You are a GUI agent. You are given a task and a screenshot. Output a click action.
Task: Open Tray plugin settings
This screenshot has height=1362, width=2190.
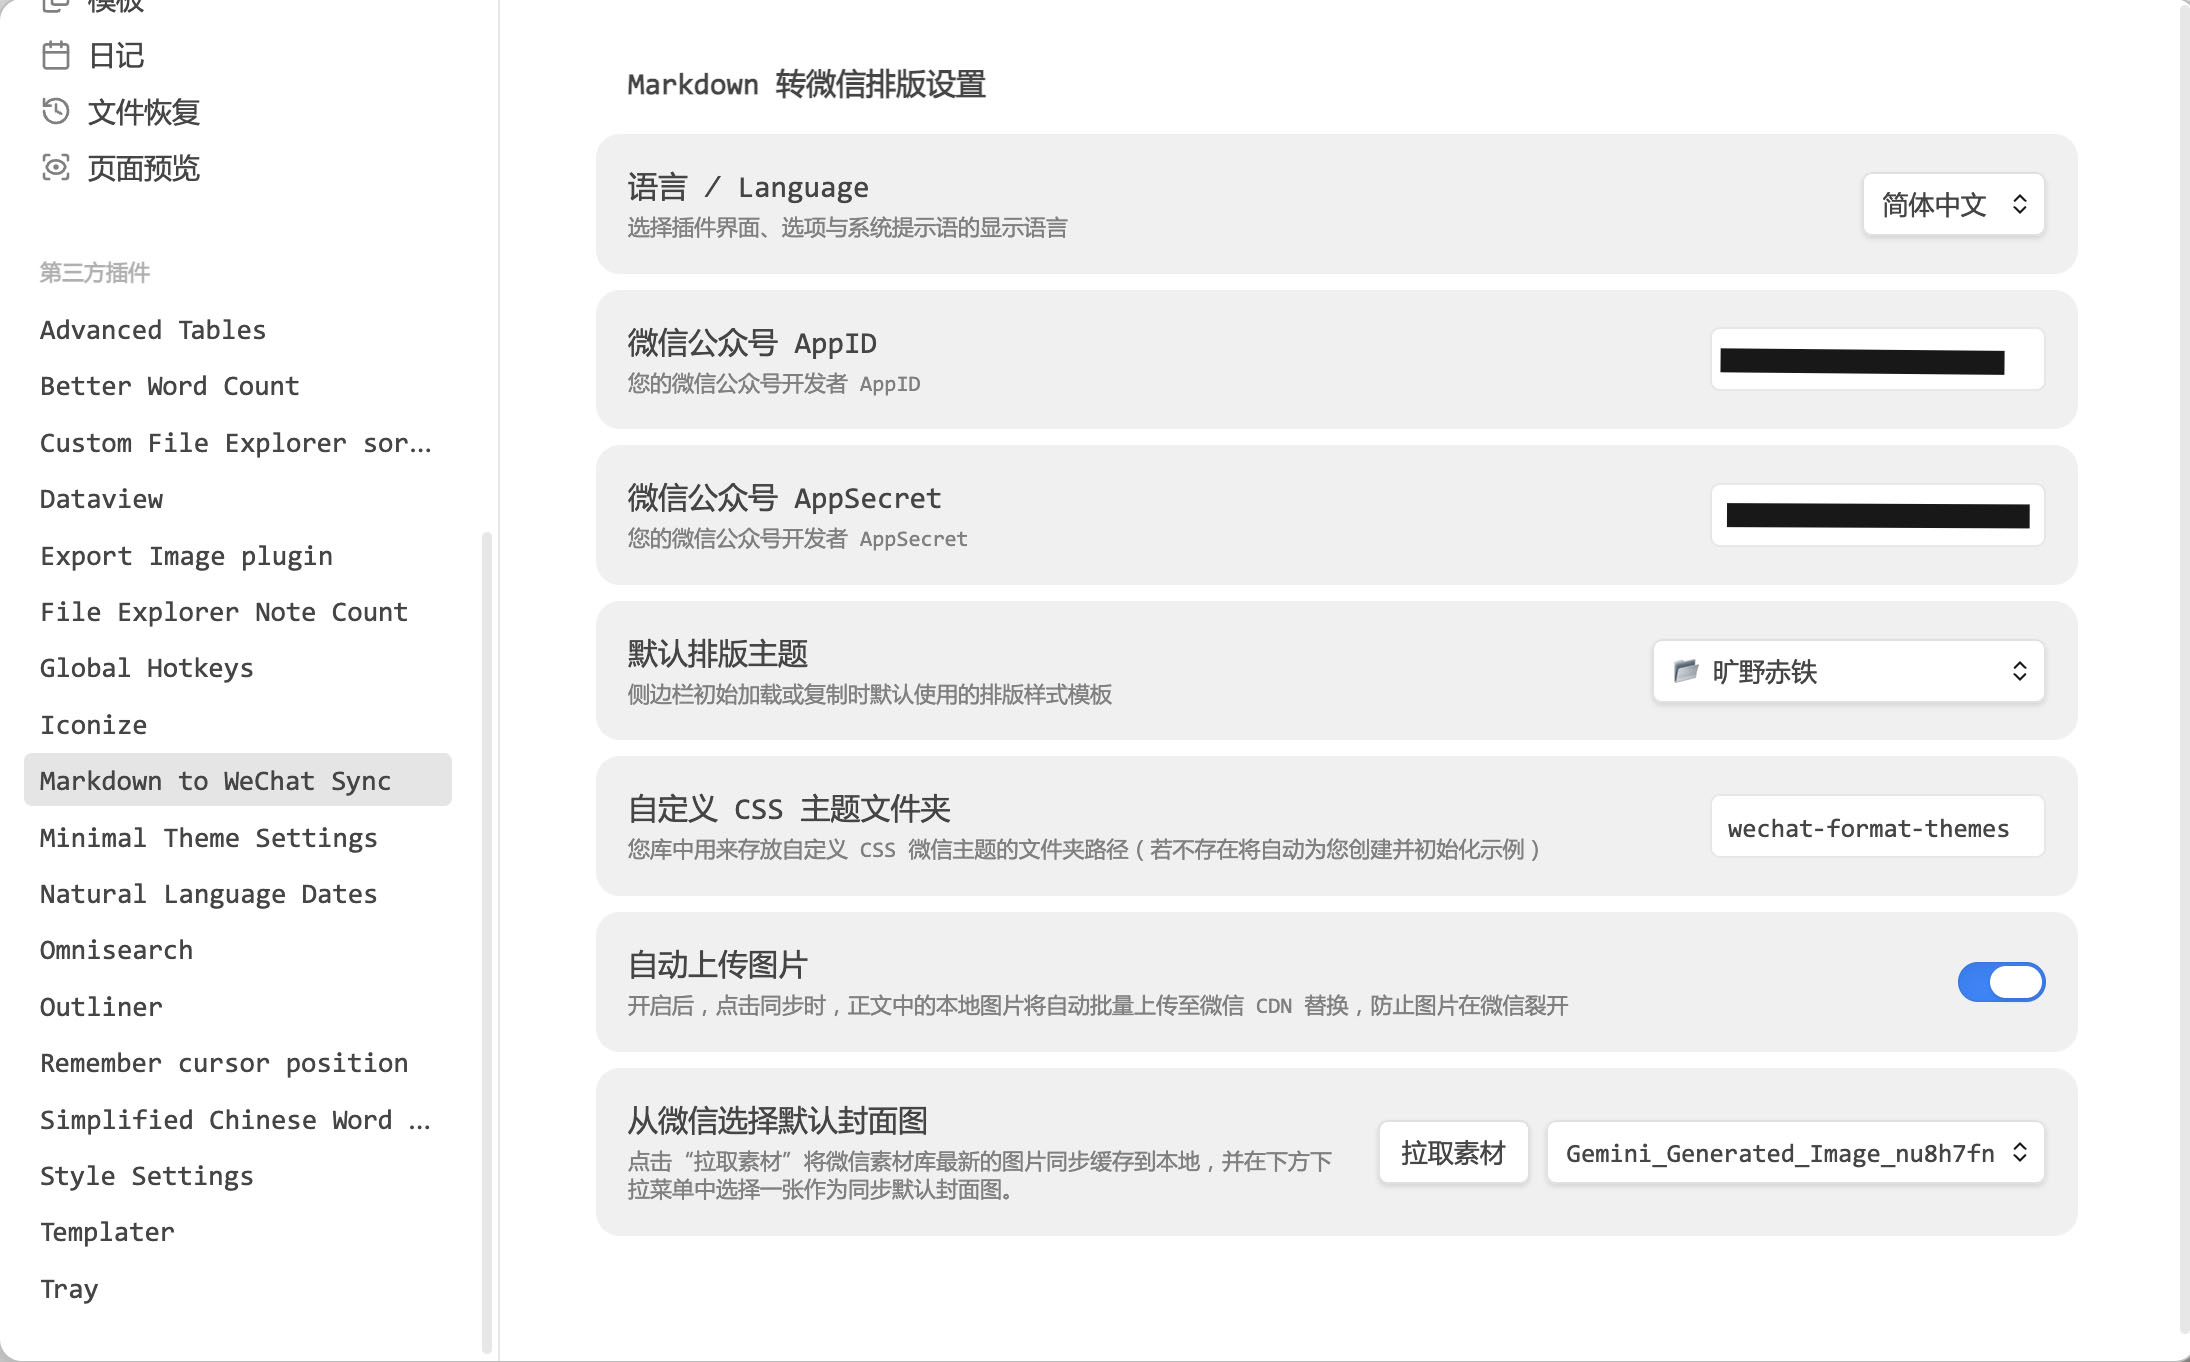238,1289
